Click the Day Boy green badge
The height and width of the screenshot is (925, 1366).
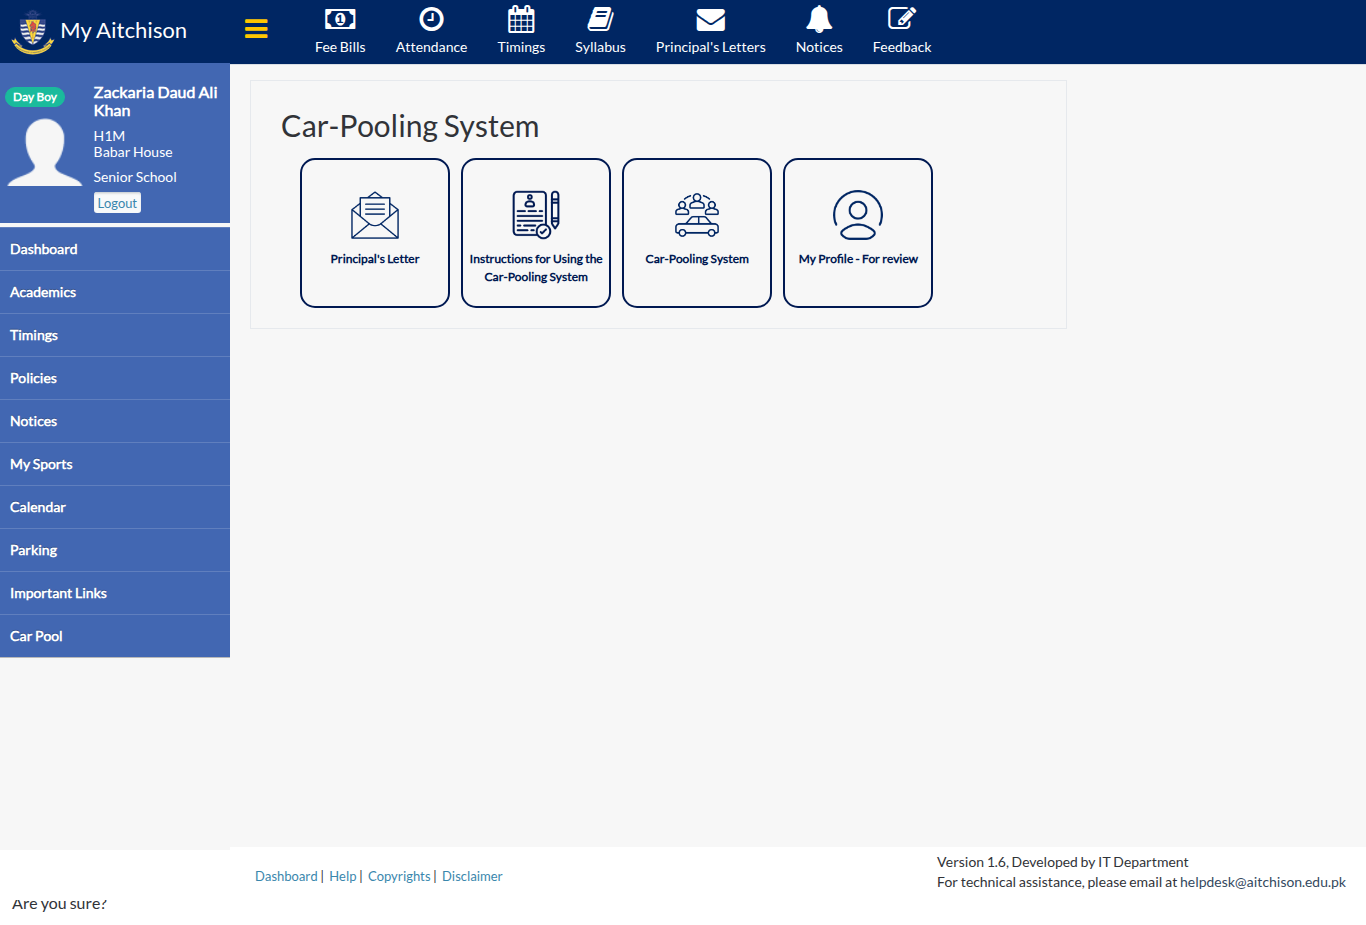click(35, 97)
